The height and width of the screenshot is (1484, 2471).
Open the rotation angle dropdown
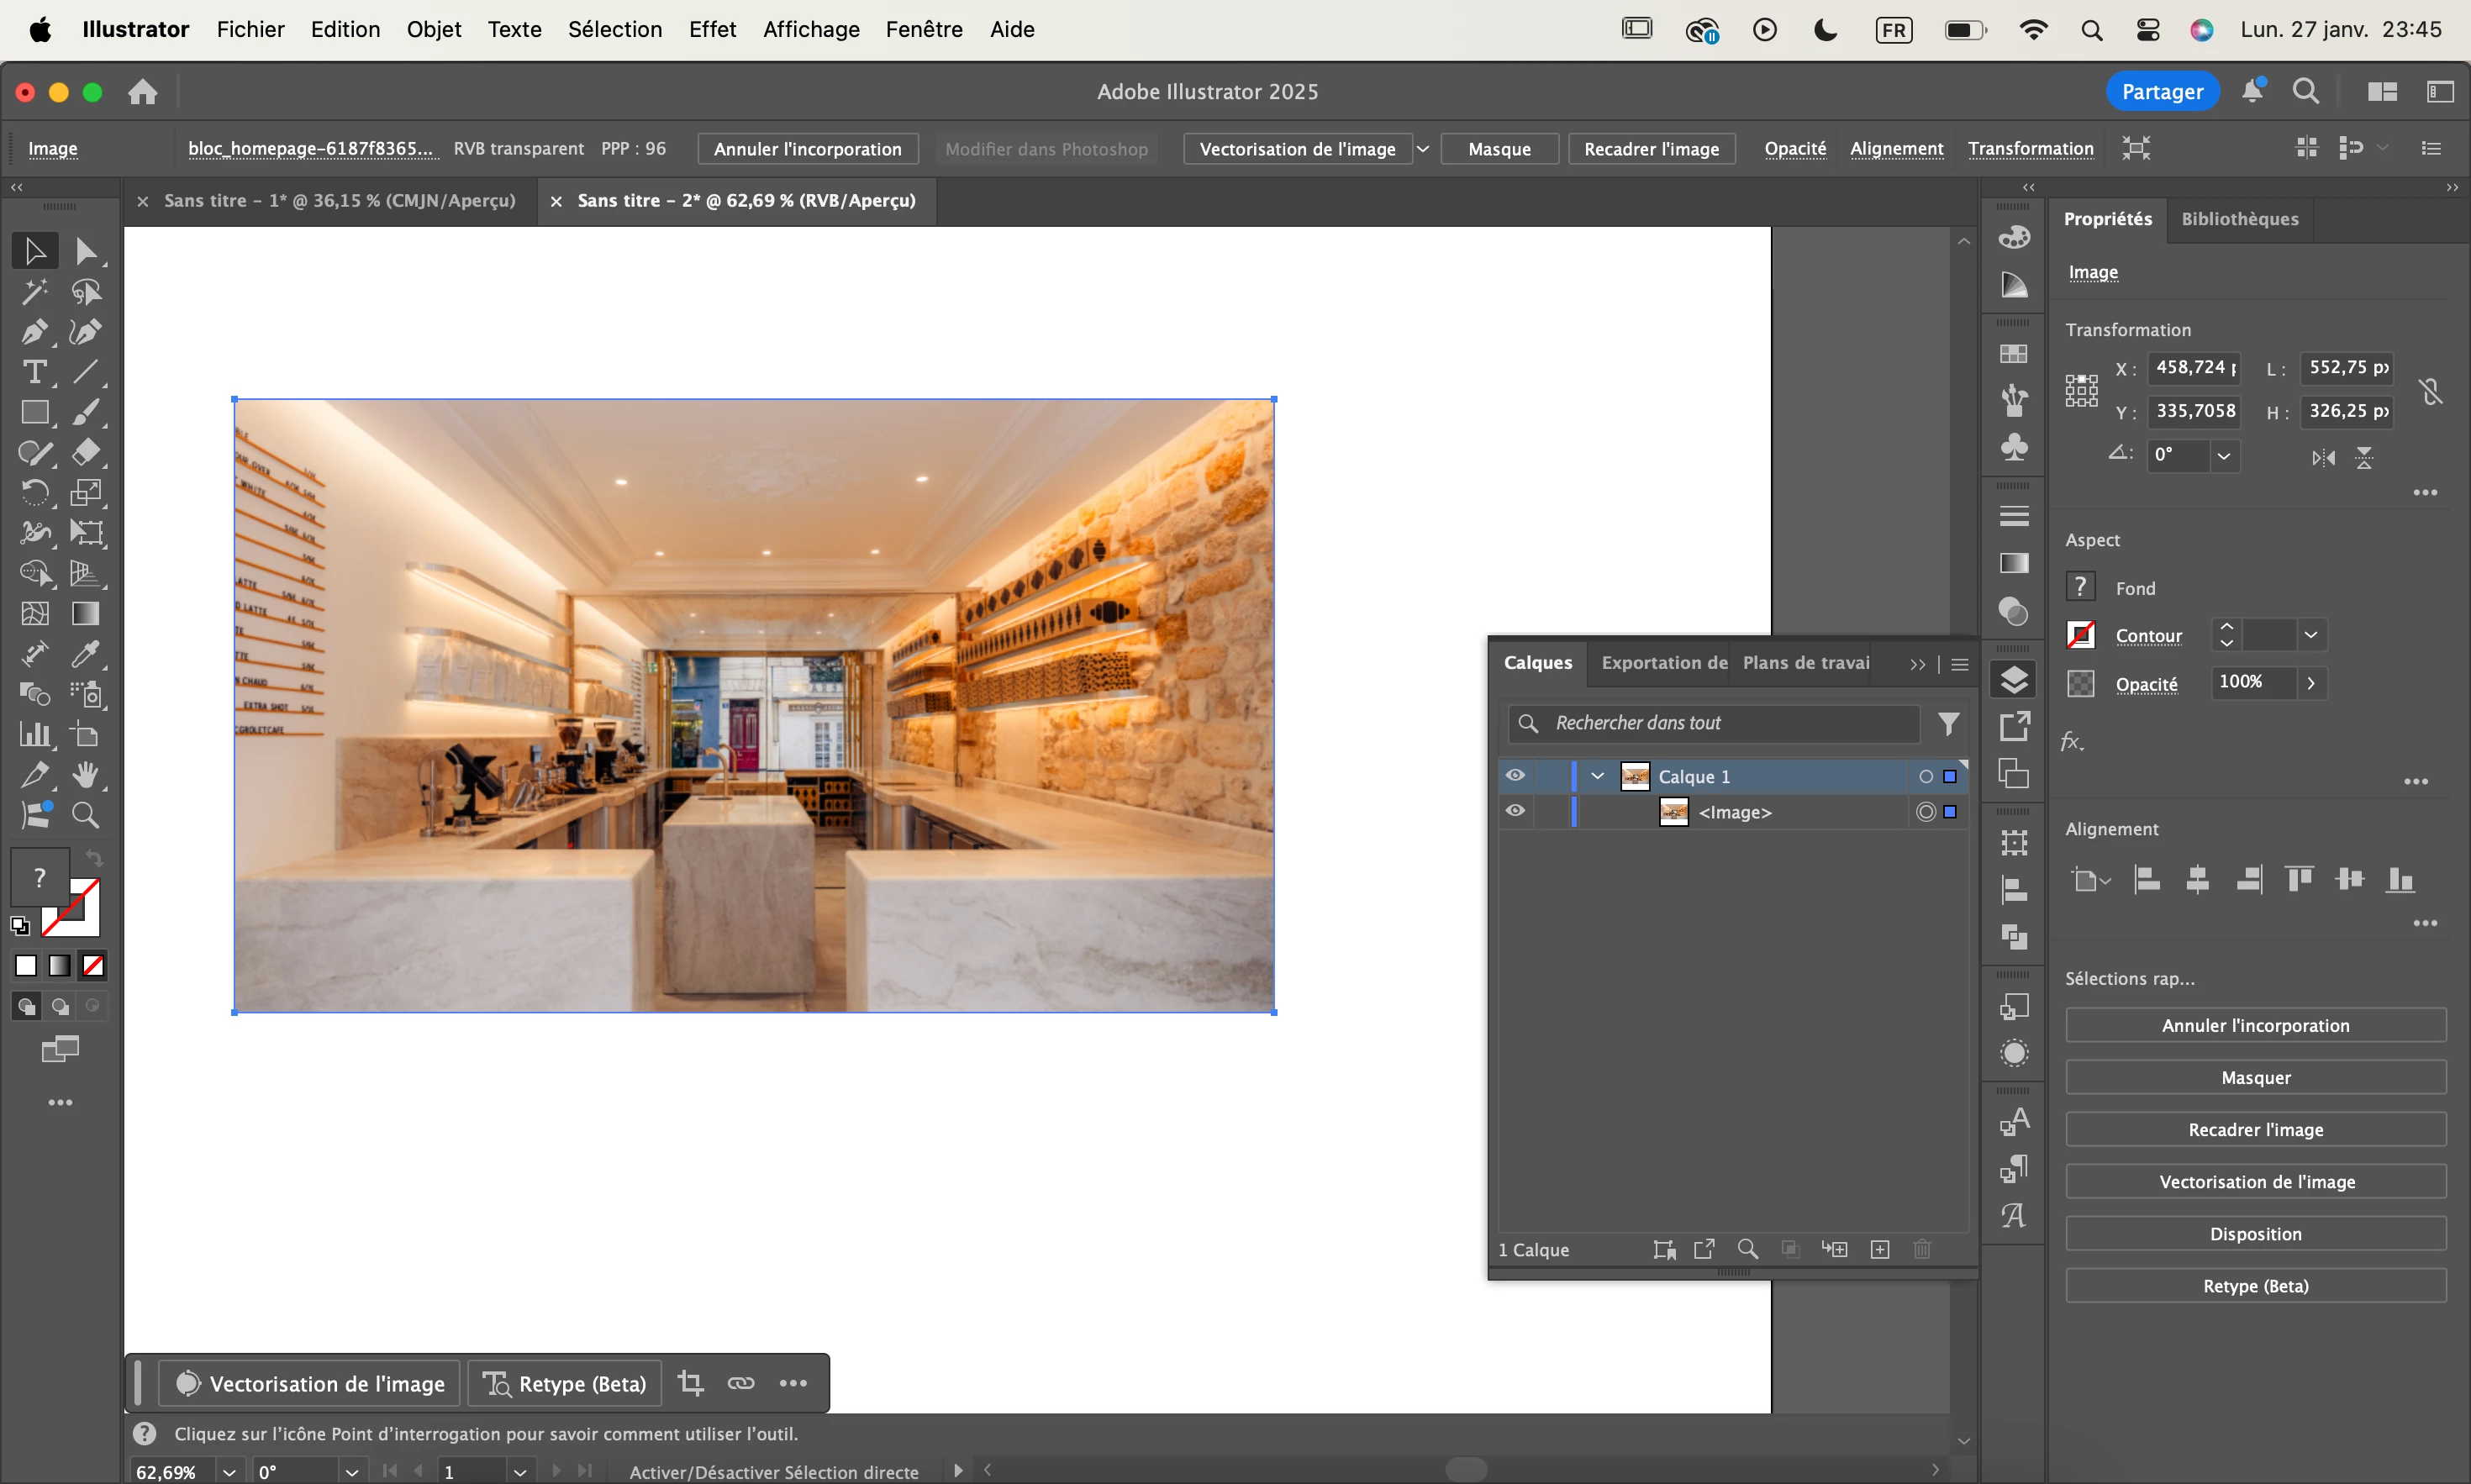coord(2223,456)
